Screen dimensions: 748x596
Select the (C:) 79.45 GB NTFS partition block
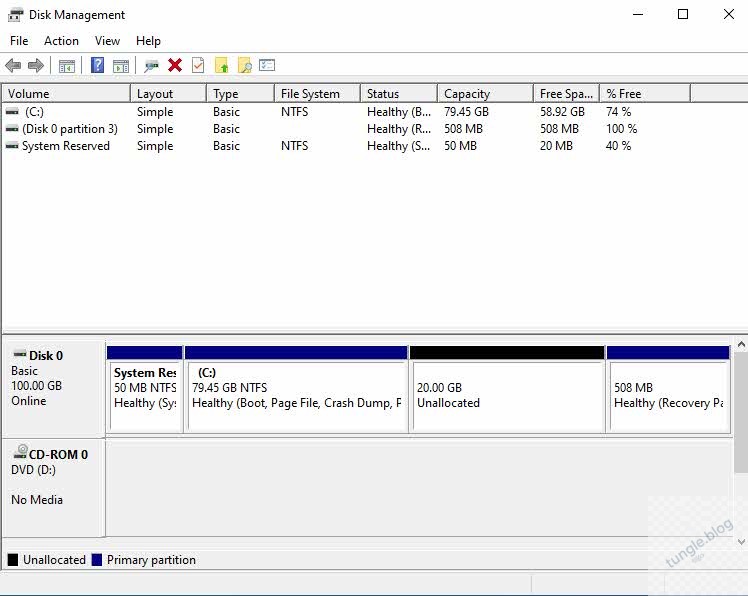(296, 389)
